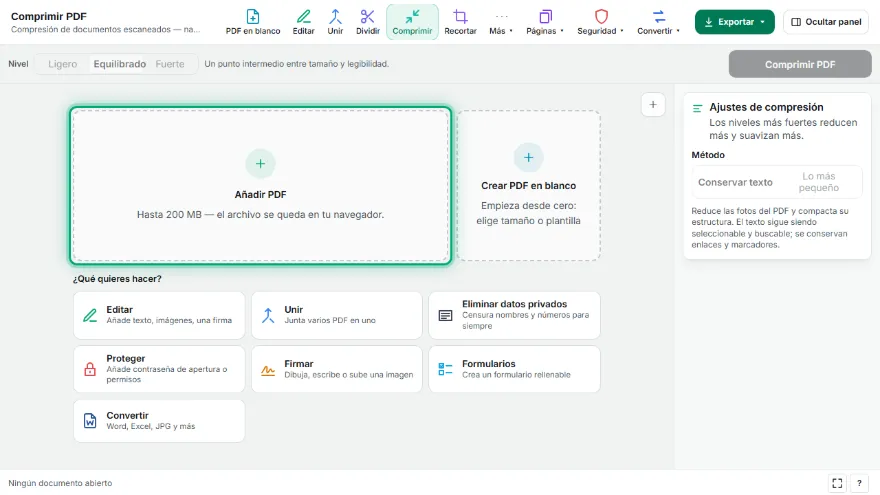Viewport: 880px width, 495px height.
Task: Click the Crear PDF en blanco plus icon
Action: pos(528,158)
